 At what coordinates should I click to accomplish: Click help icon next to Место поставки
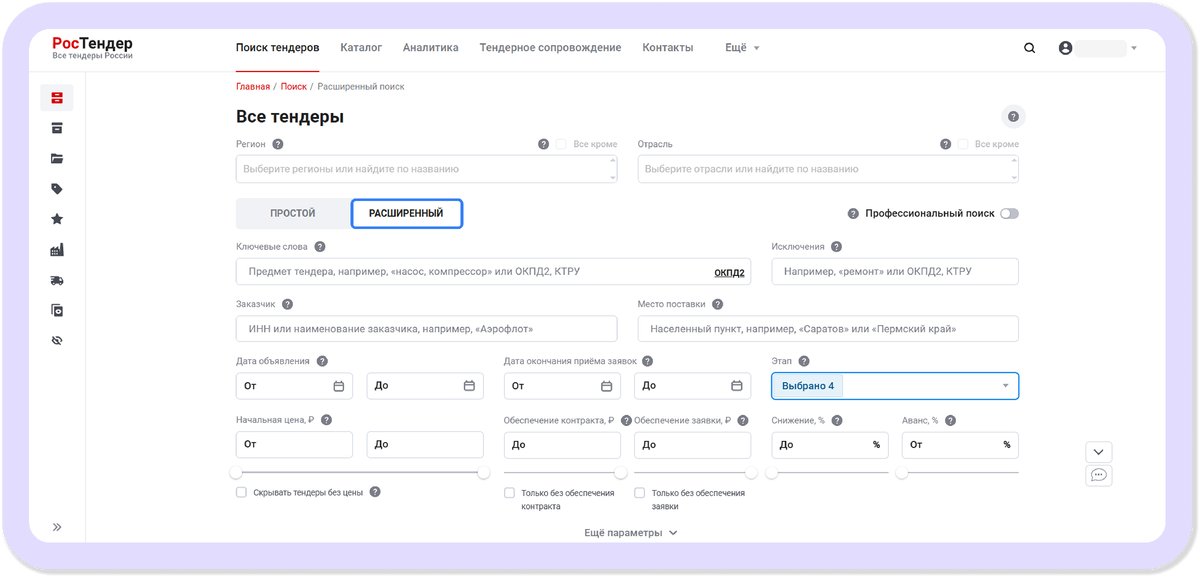[x=717, y=304]
